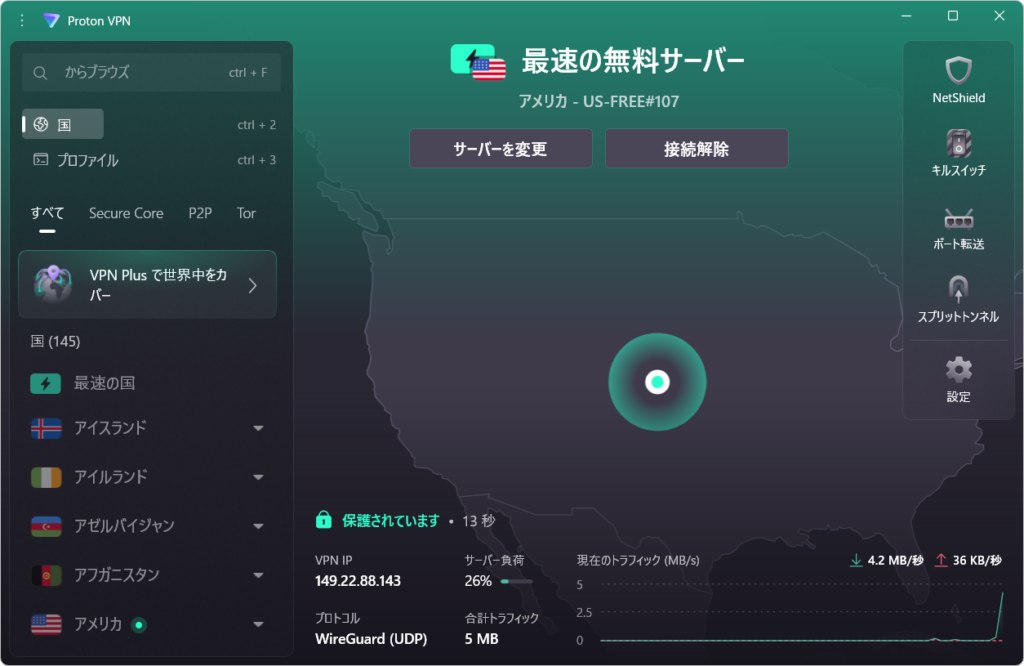Viewport: 1024px width, 666px height.
Task: Click the fastest country lightning icon
Action: (46, 383)
